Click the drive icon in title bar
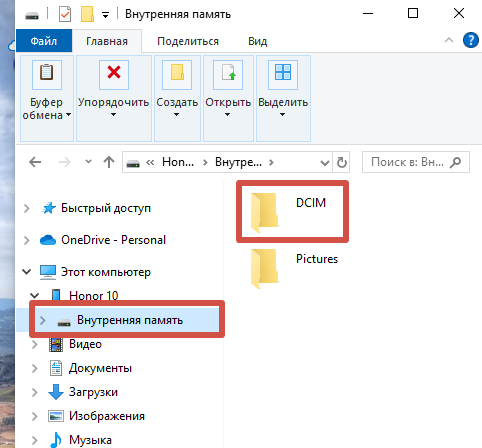The width and height of the screenshot is (482, 448). tap(32, 16)
